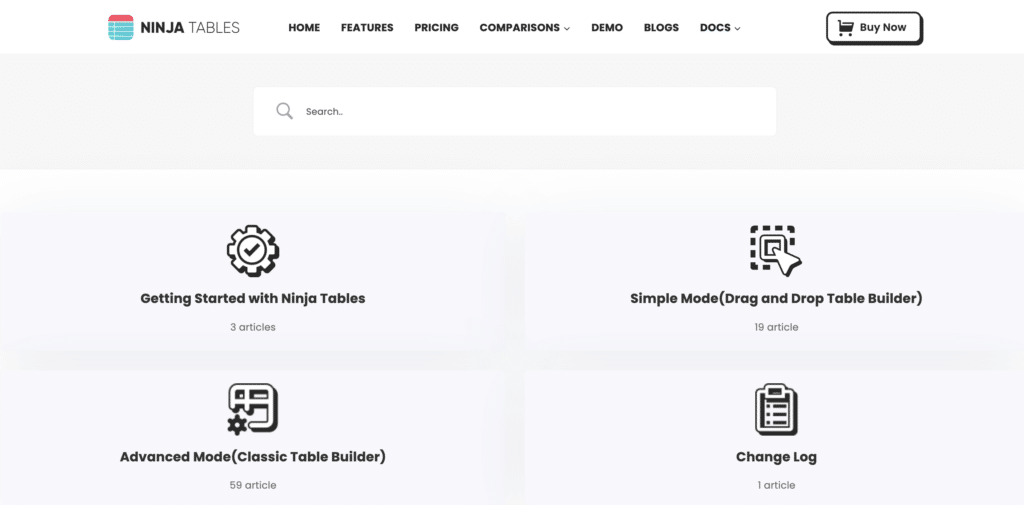
Task: Open the gear checkmark Getting Started icon
Action: pyautogui.click(x=253, y=250)
